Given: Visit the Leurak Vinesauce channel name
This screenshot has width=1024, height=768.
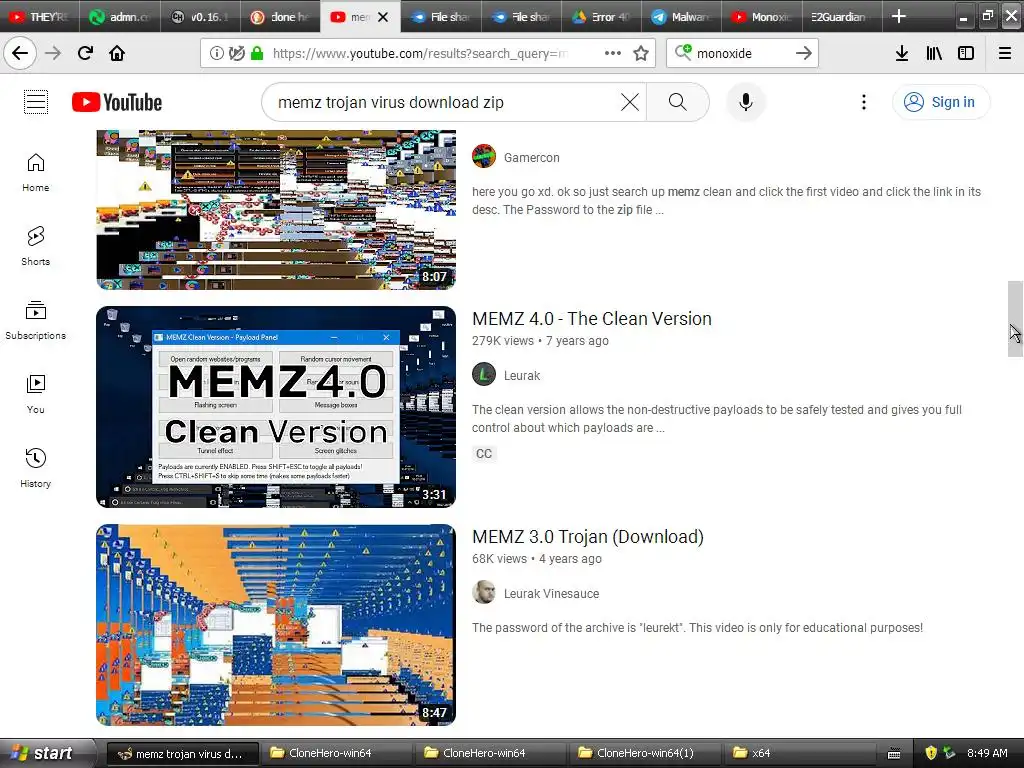Looking at the screenshot, I should (551, 594).
